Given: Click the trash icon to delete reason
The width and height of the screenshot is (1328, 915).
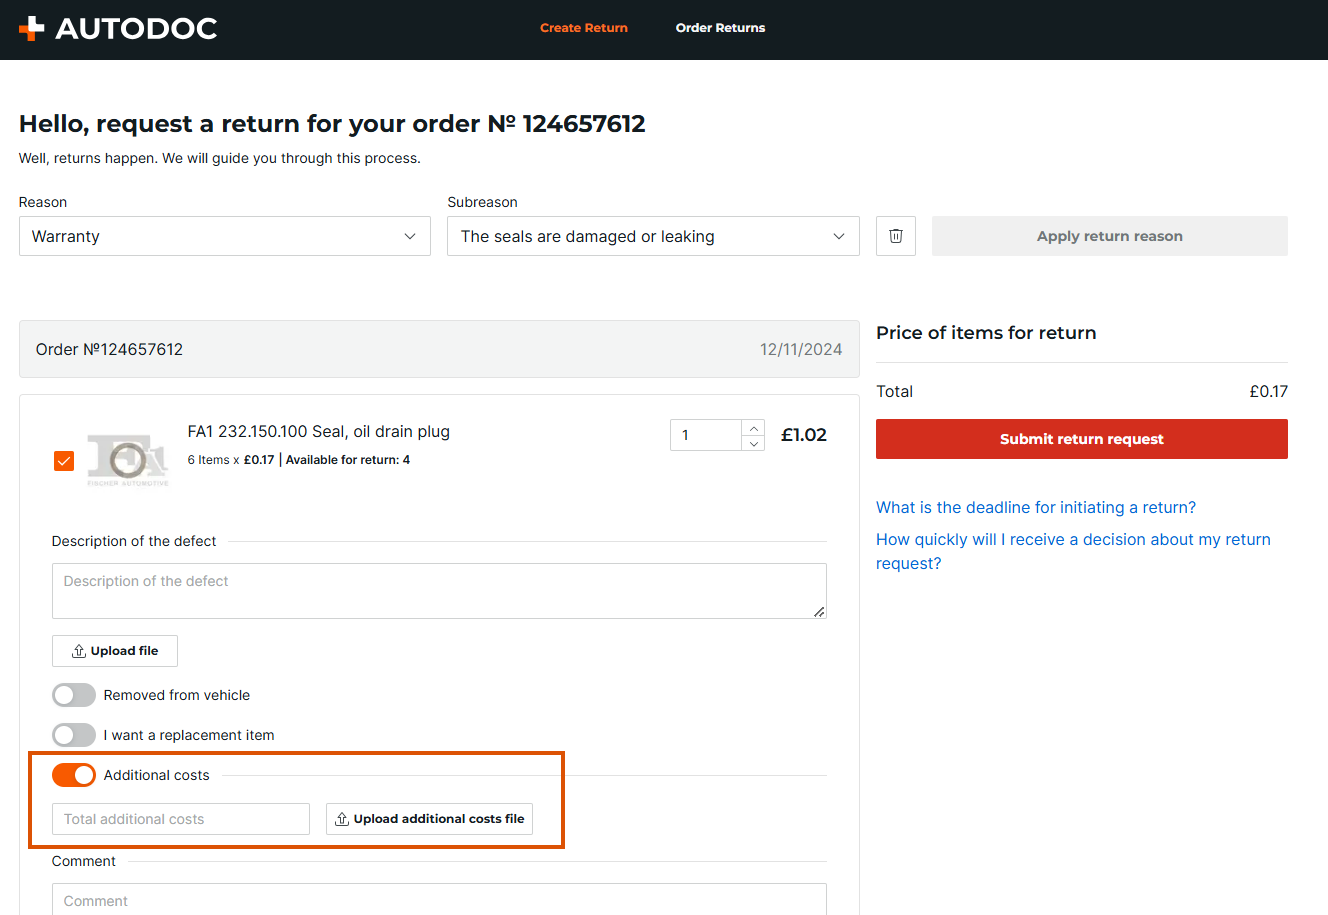Looking at the screenshot, I should click(895, 236).
